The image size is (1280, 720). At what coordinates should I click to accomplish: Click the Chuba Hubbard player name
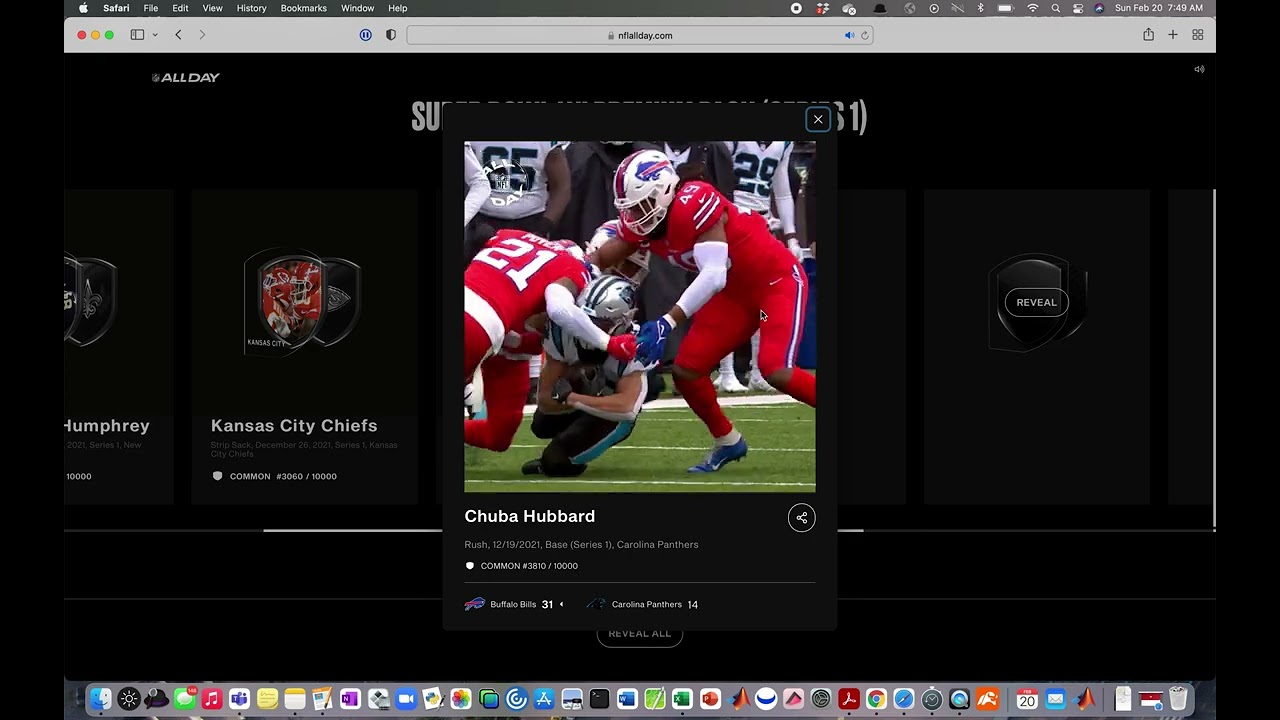529,516
